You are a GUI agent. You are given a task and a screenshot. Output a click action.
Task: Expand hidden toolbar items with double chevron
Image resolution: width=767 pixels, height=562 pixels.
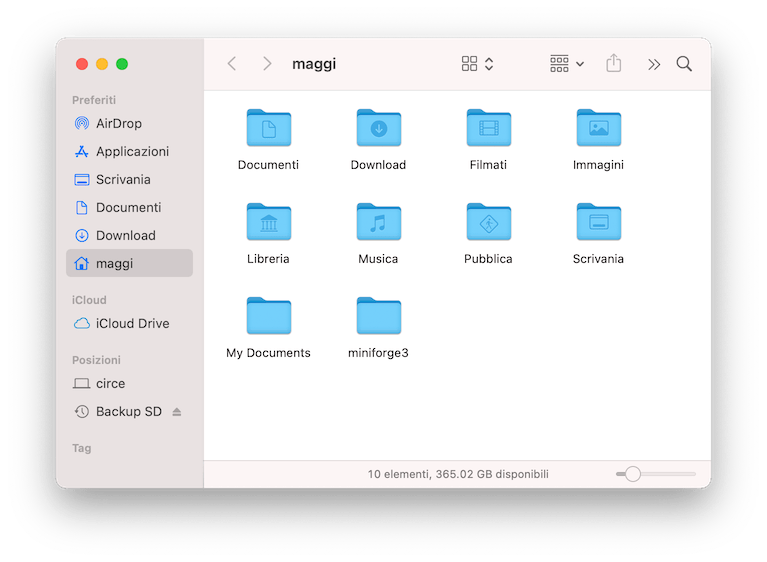654,64
